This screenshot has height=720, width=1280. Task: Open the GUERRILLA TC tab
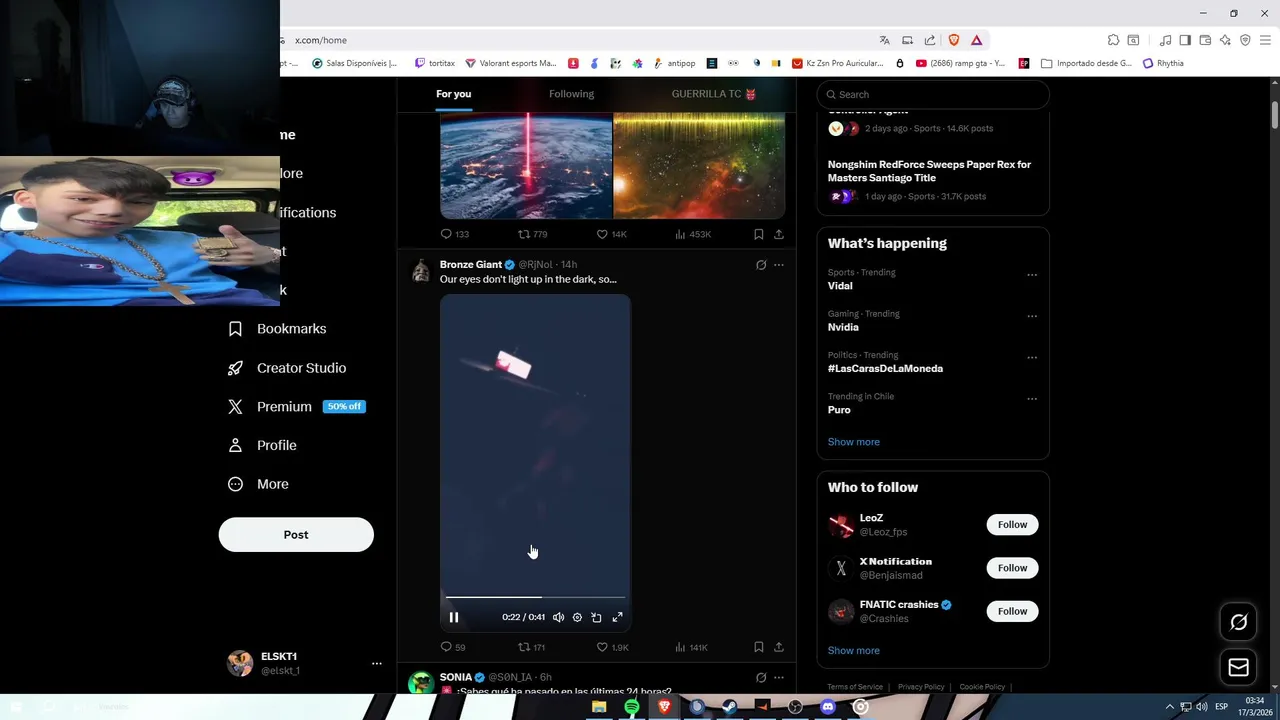(x=713, y=94)
